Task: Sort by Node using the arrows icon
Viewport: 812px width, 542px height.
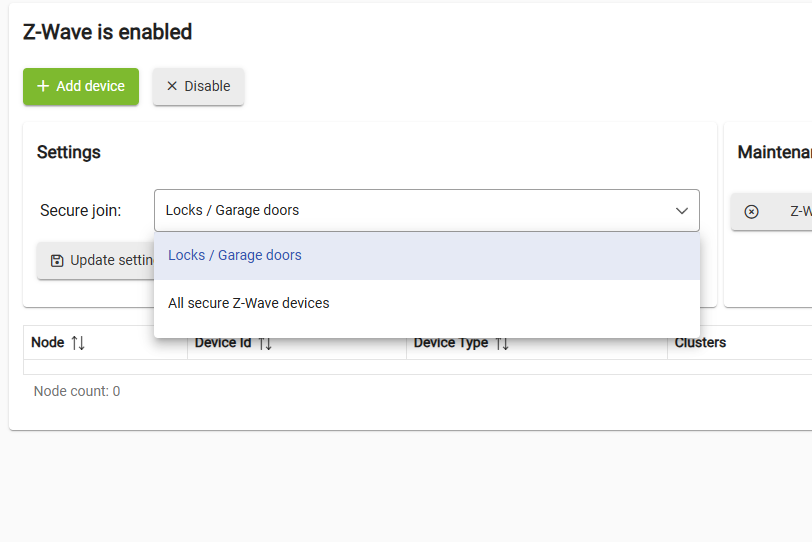Action: [x=78, y=343]
